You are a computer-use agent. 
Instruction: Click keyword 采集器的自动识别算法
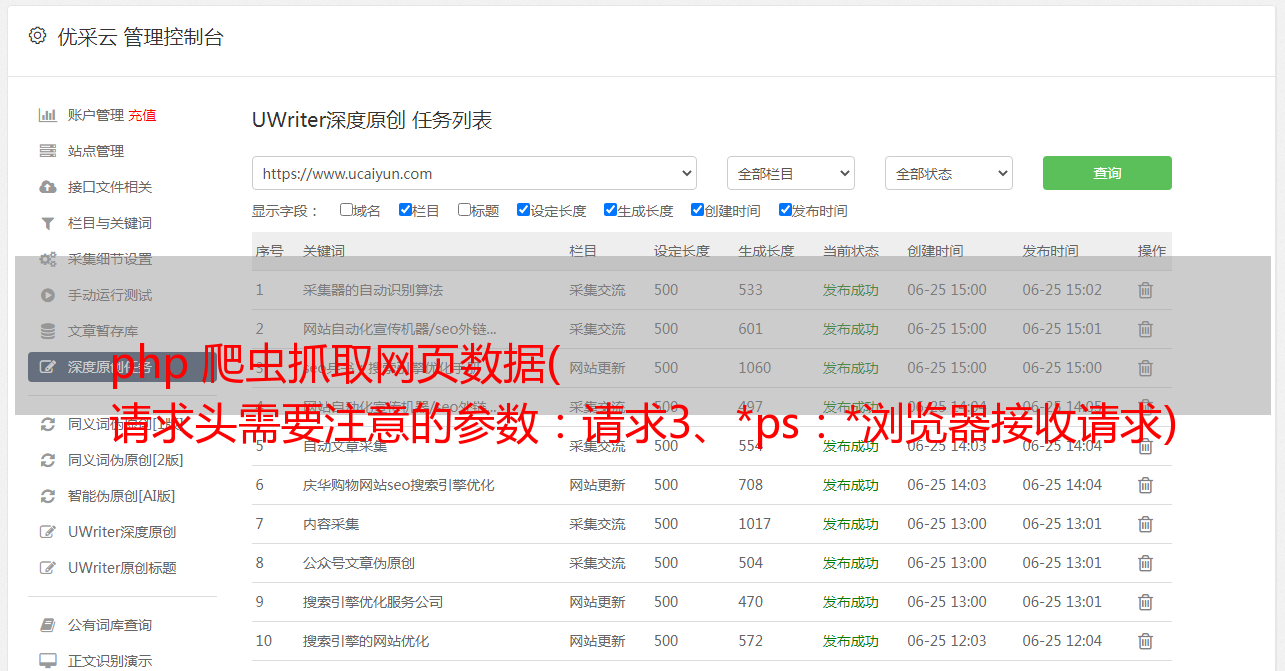[x=373, y=290]
